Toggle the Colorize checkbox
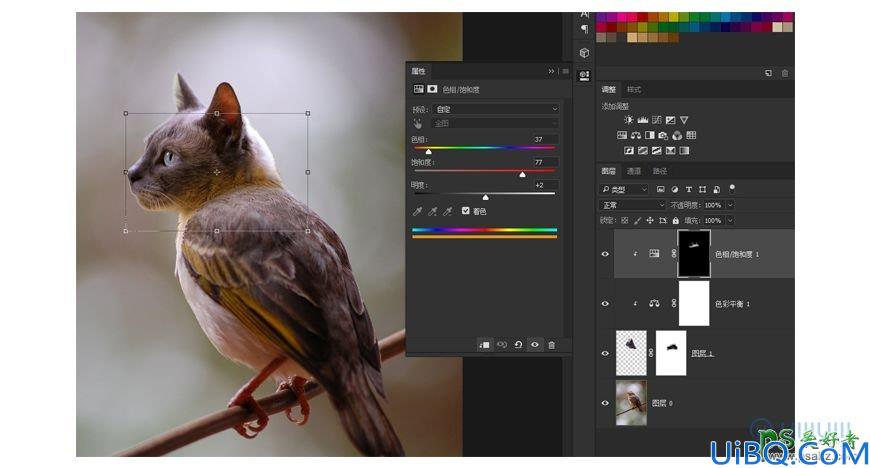Image resolution: width=870 pixels, height=468 pixels. pyautogui.click(x=466, y=210)
